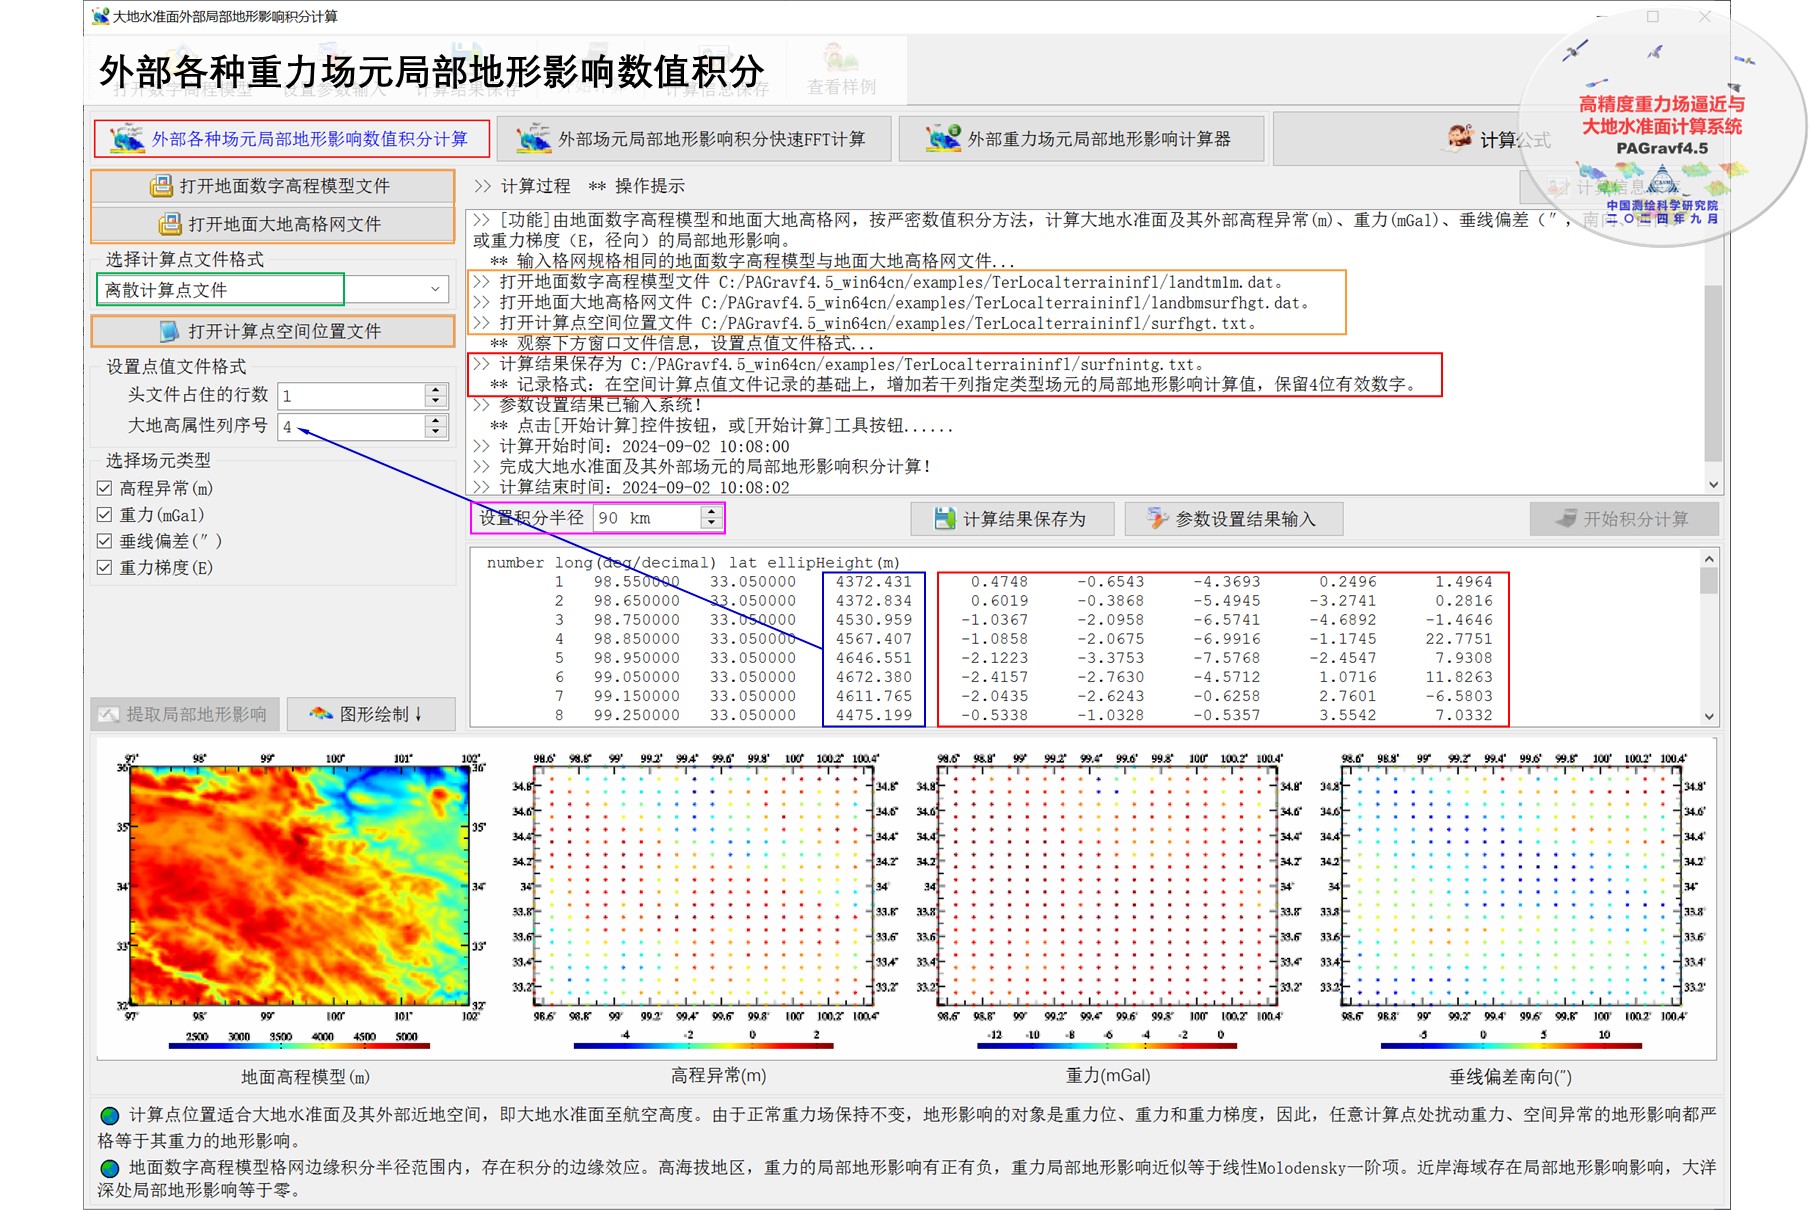Click the 参数设置结果输入 button
1814x1210 pixels.
tap(1233, 519)
